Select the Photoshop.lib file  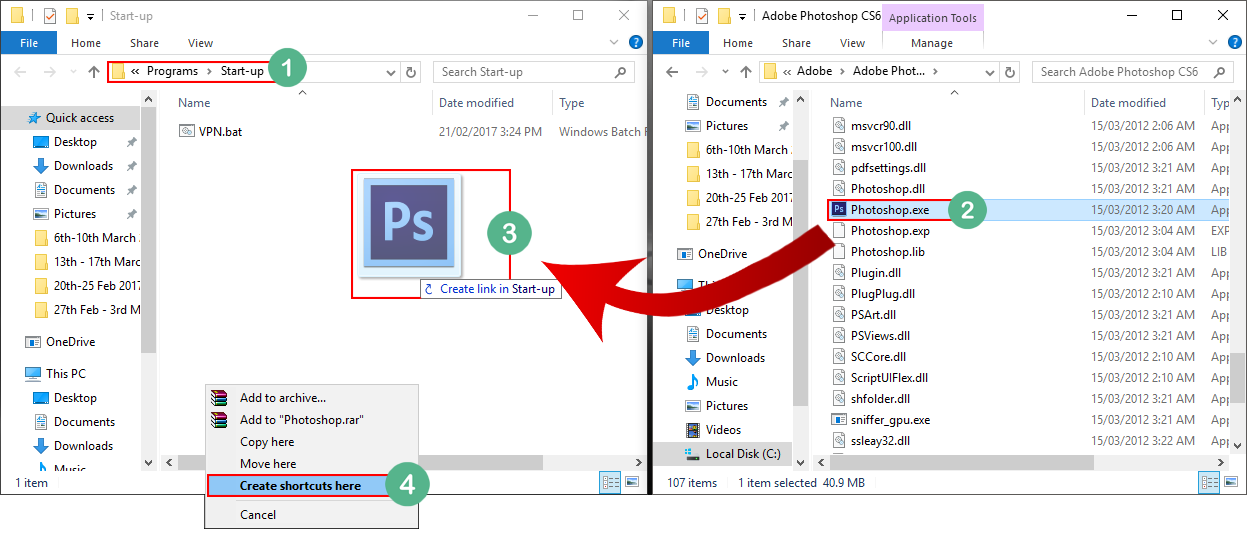[x=887, y=252]
